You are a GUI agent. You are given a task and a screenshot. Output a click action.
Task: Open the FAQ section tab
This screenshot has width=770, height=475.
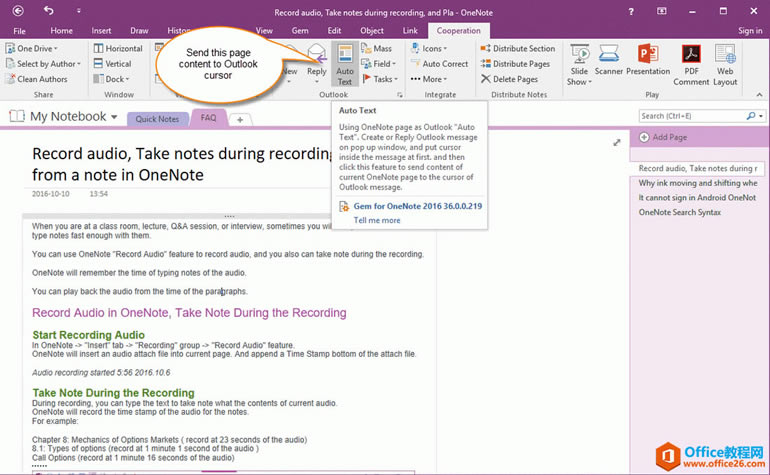208,118
